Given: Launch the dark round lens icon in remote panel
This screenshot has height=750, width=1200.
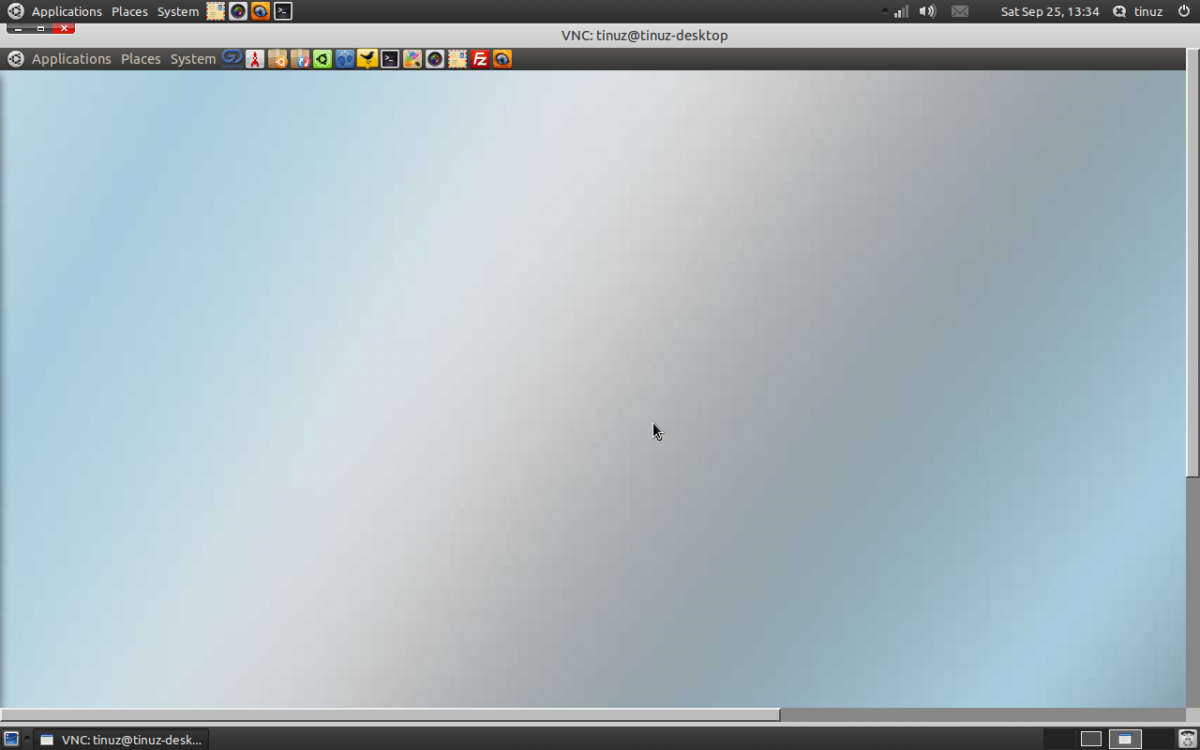Looking at the screenshot, I should 435,59.
